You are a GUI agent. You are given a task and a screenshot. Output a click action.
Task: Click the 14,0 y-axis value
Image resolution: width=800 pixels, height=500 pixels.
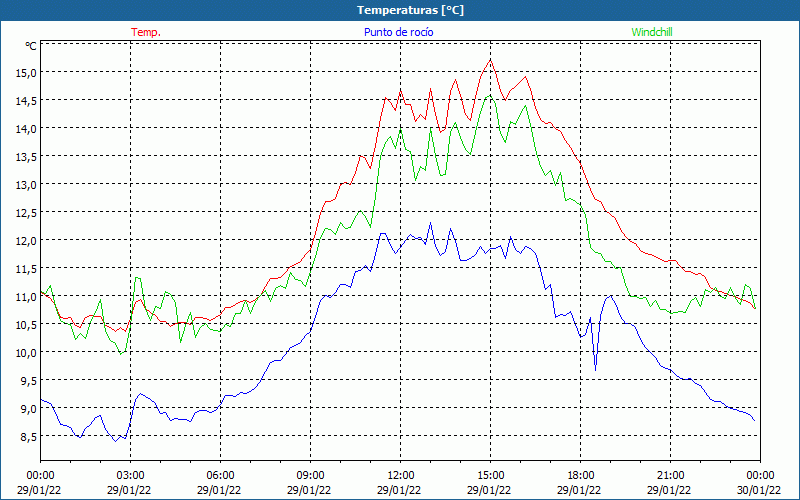pyautogui.click(x=27, y=129)
